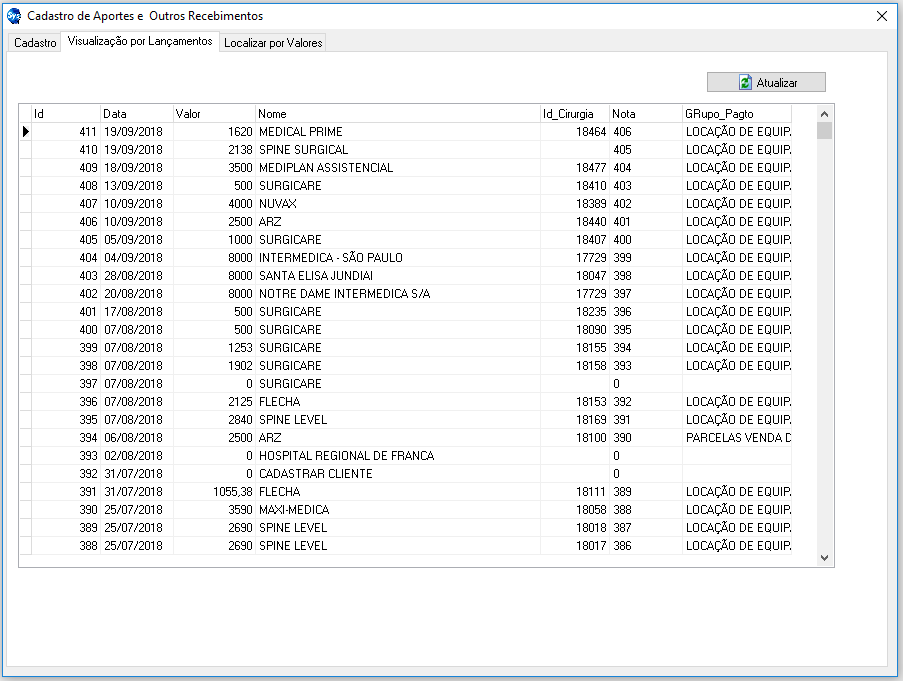
Task: Click the current-row indicator arrow for row 411
Action: 25,132
